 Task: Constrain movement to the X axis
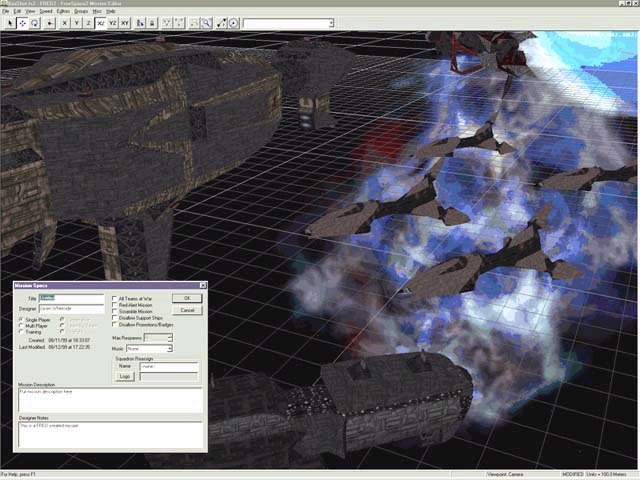(65, 22)
